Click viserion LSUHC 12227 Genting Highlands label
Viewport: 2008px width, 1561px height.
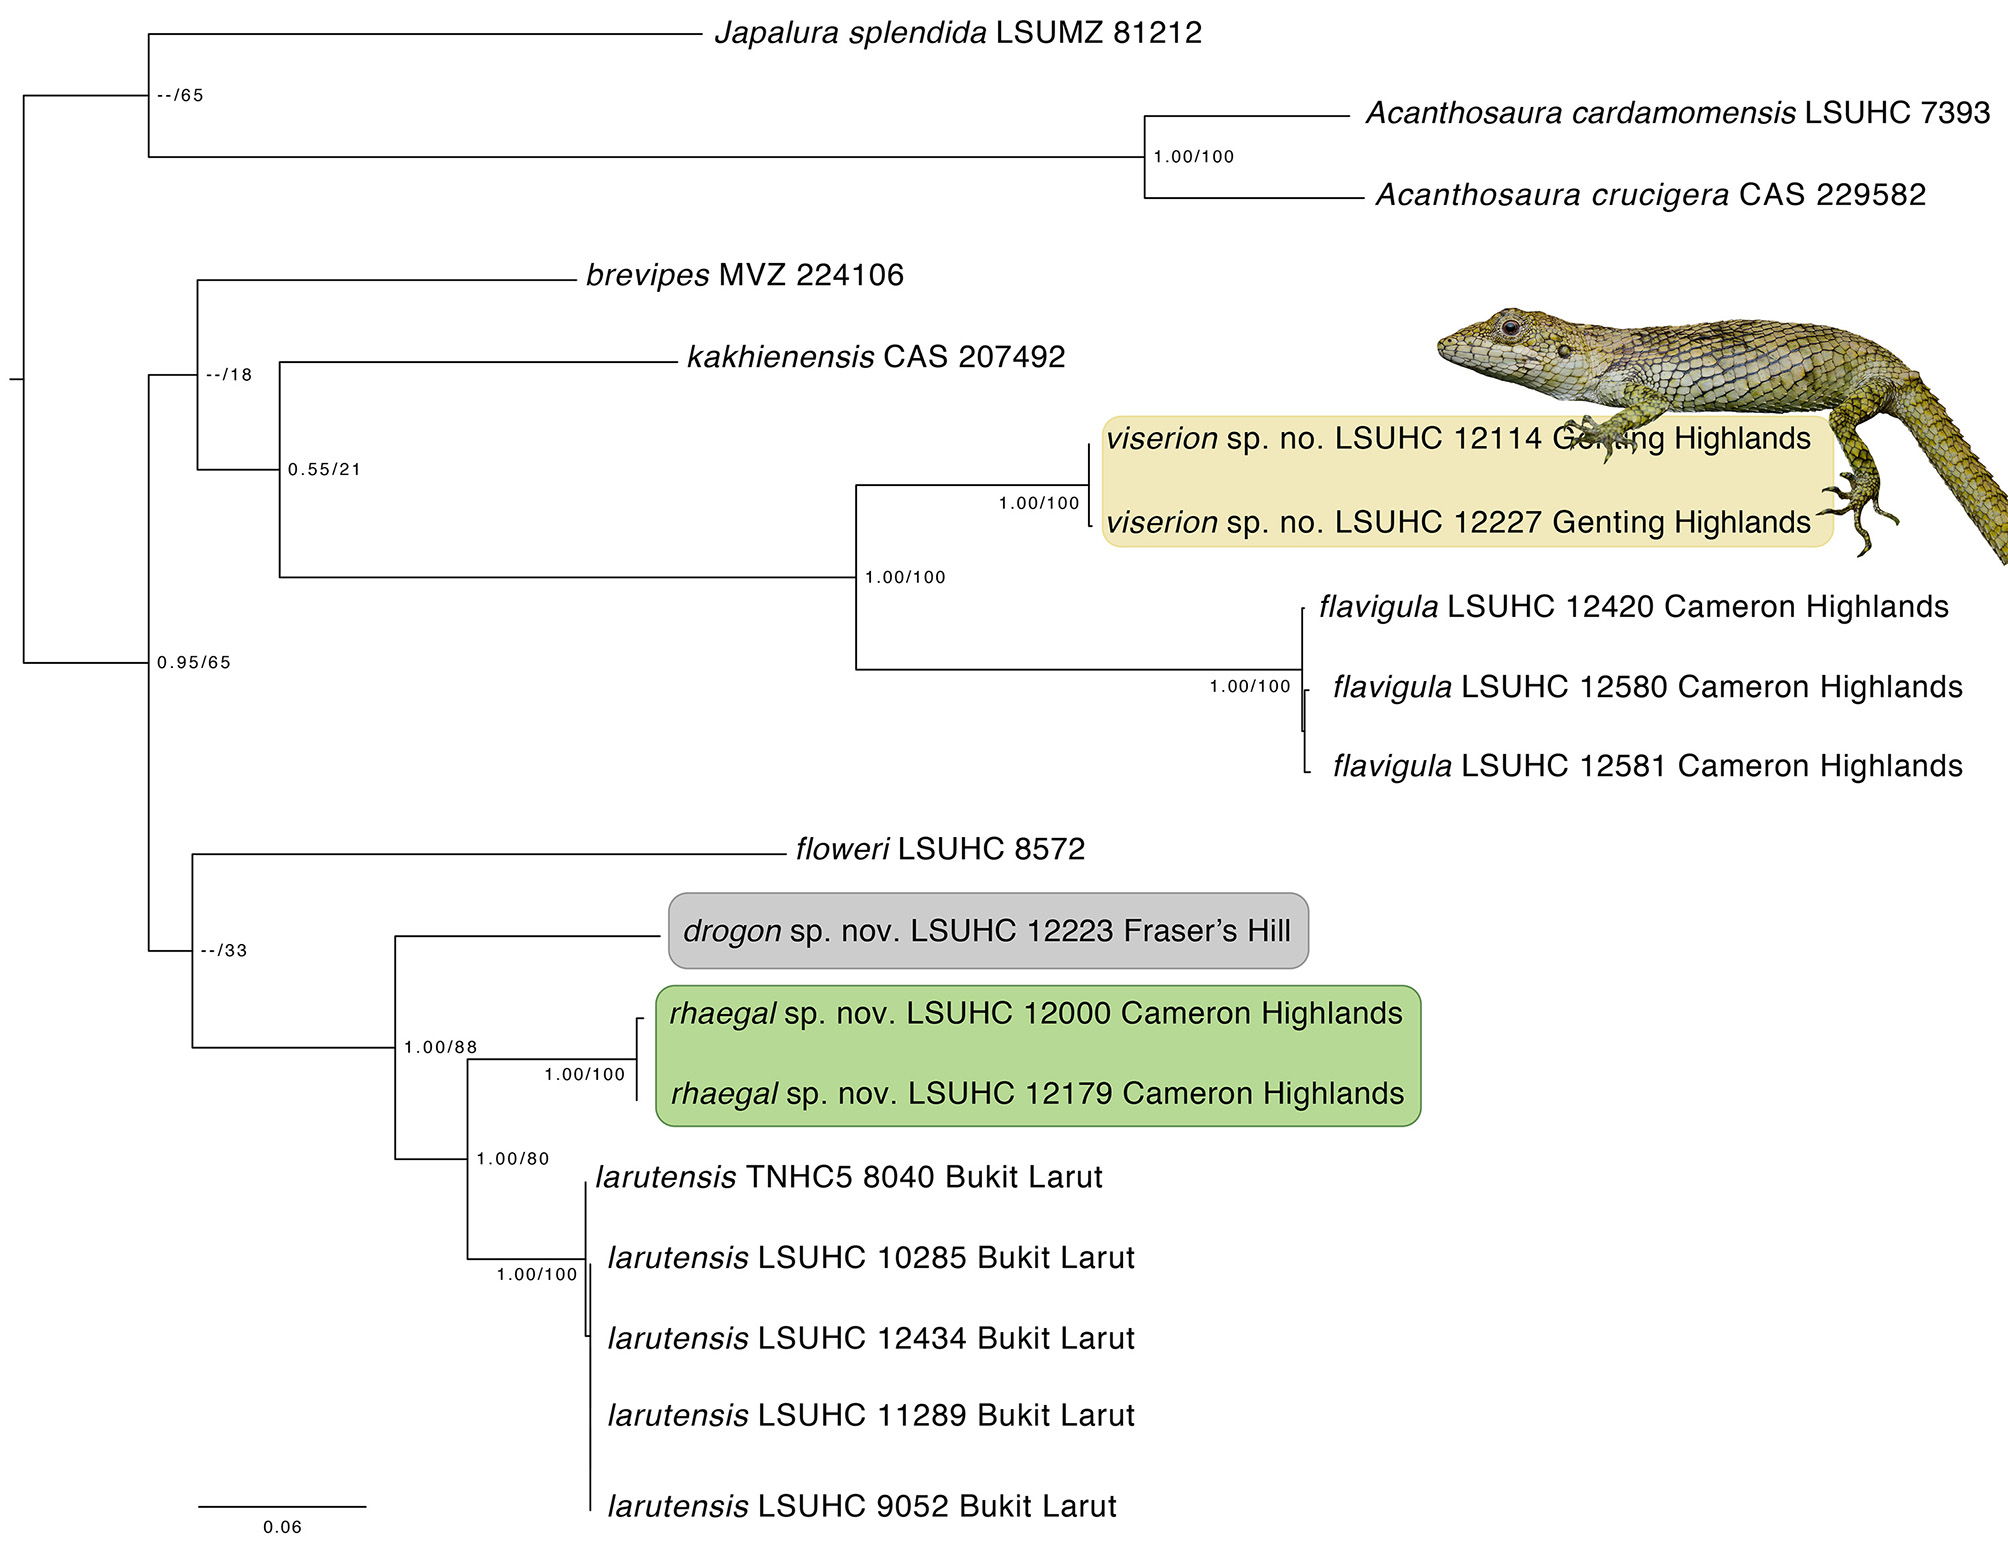point(1458,522)
